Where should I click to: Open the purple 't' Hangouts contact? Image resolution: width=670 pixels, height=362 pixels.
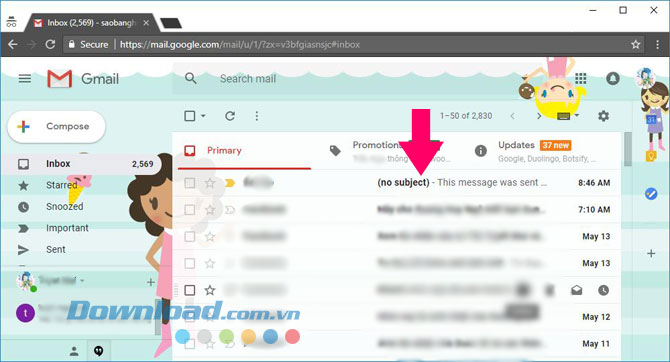[x=25, y=313]
